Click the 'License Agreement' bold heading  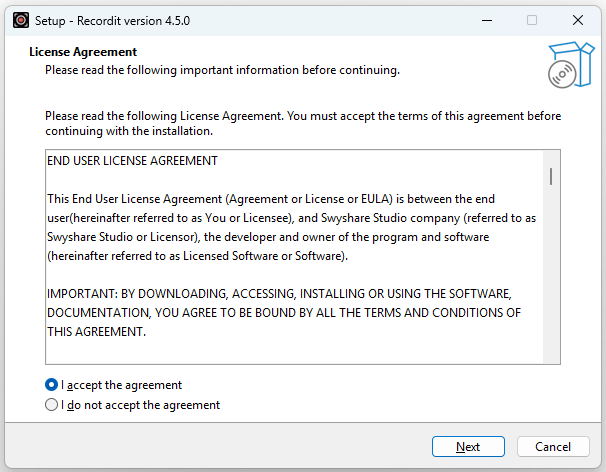click(x=83, y=52)
